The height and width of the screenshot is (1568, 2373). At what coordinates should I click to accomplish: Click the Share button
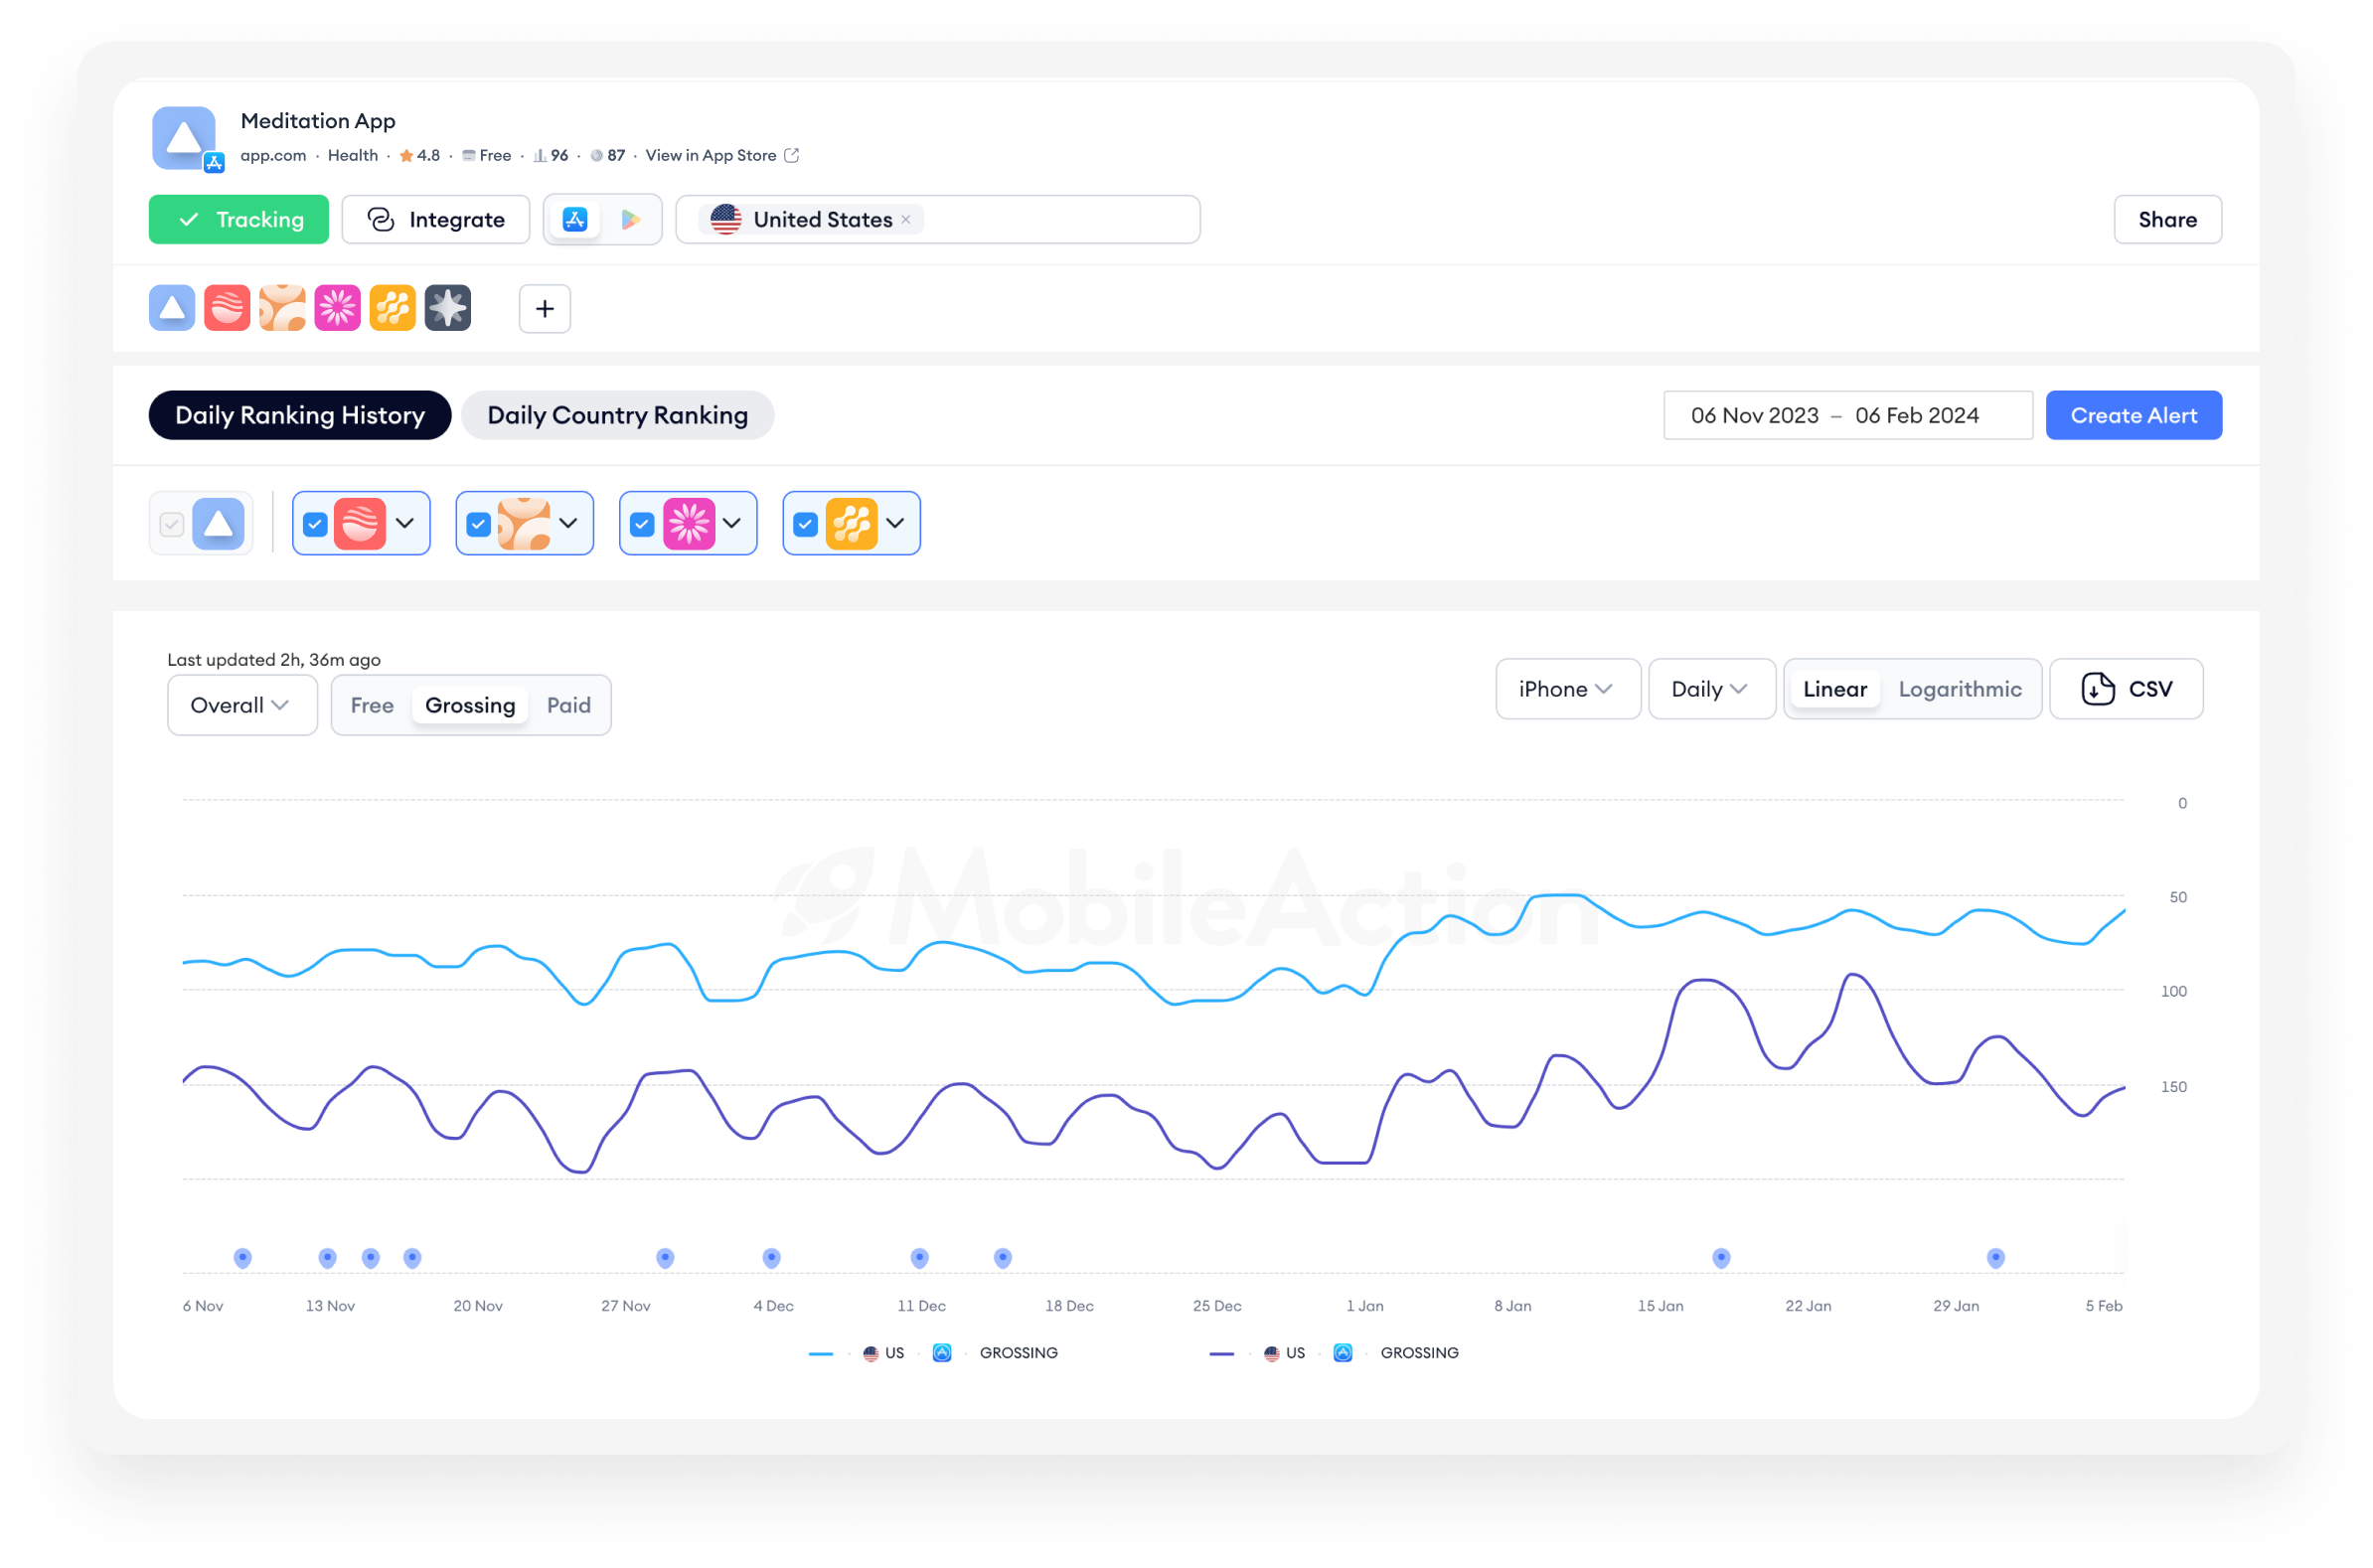2168,220
